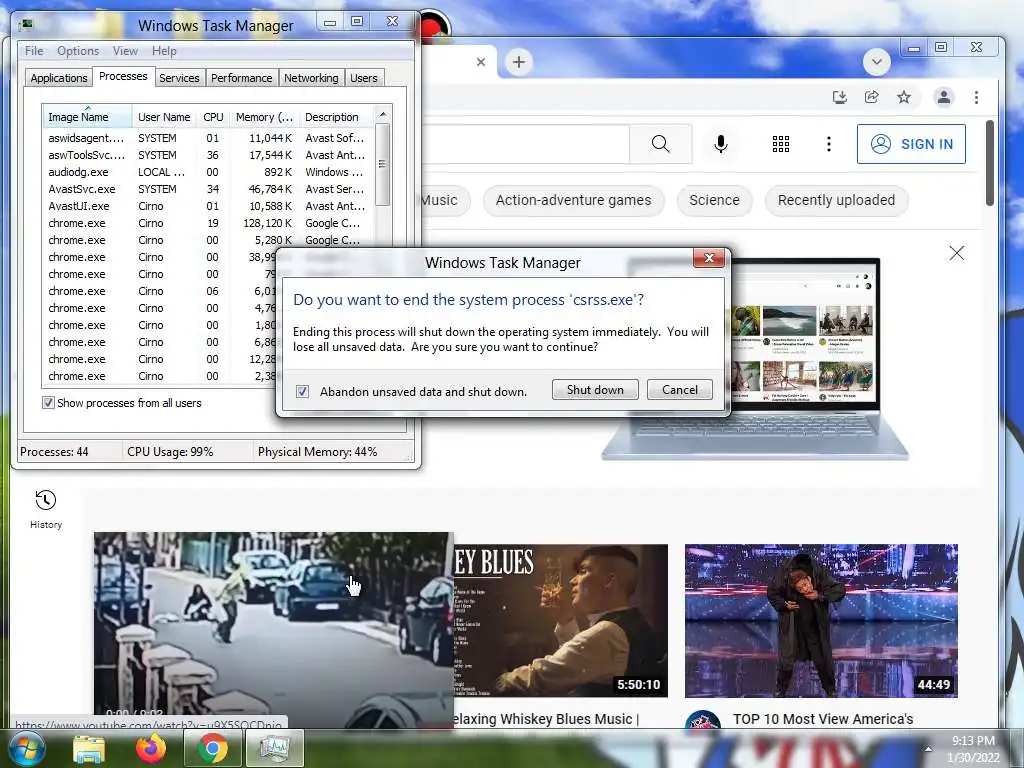Image resolution: width=1024 pixels, height=768 pixels.
Task: Open the America's talent video thumbnail
Action: (x=822, y=620)
